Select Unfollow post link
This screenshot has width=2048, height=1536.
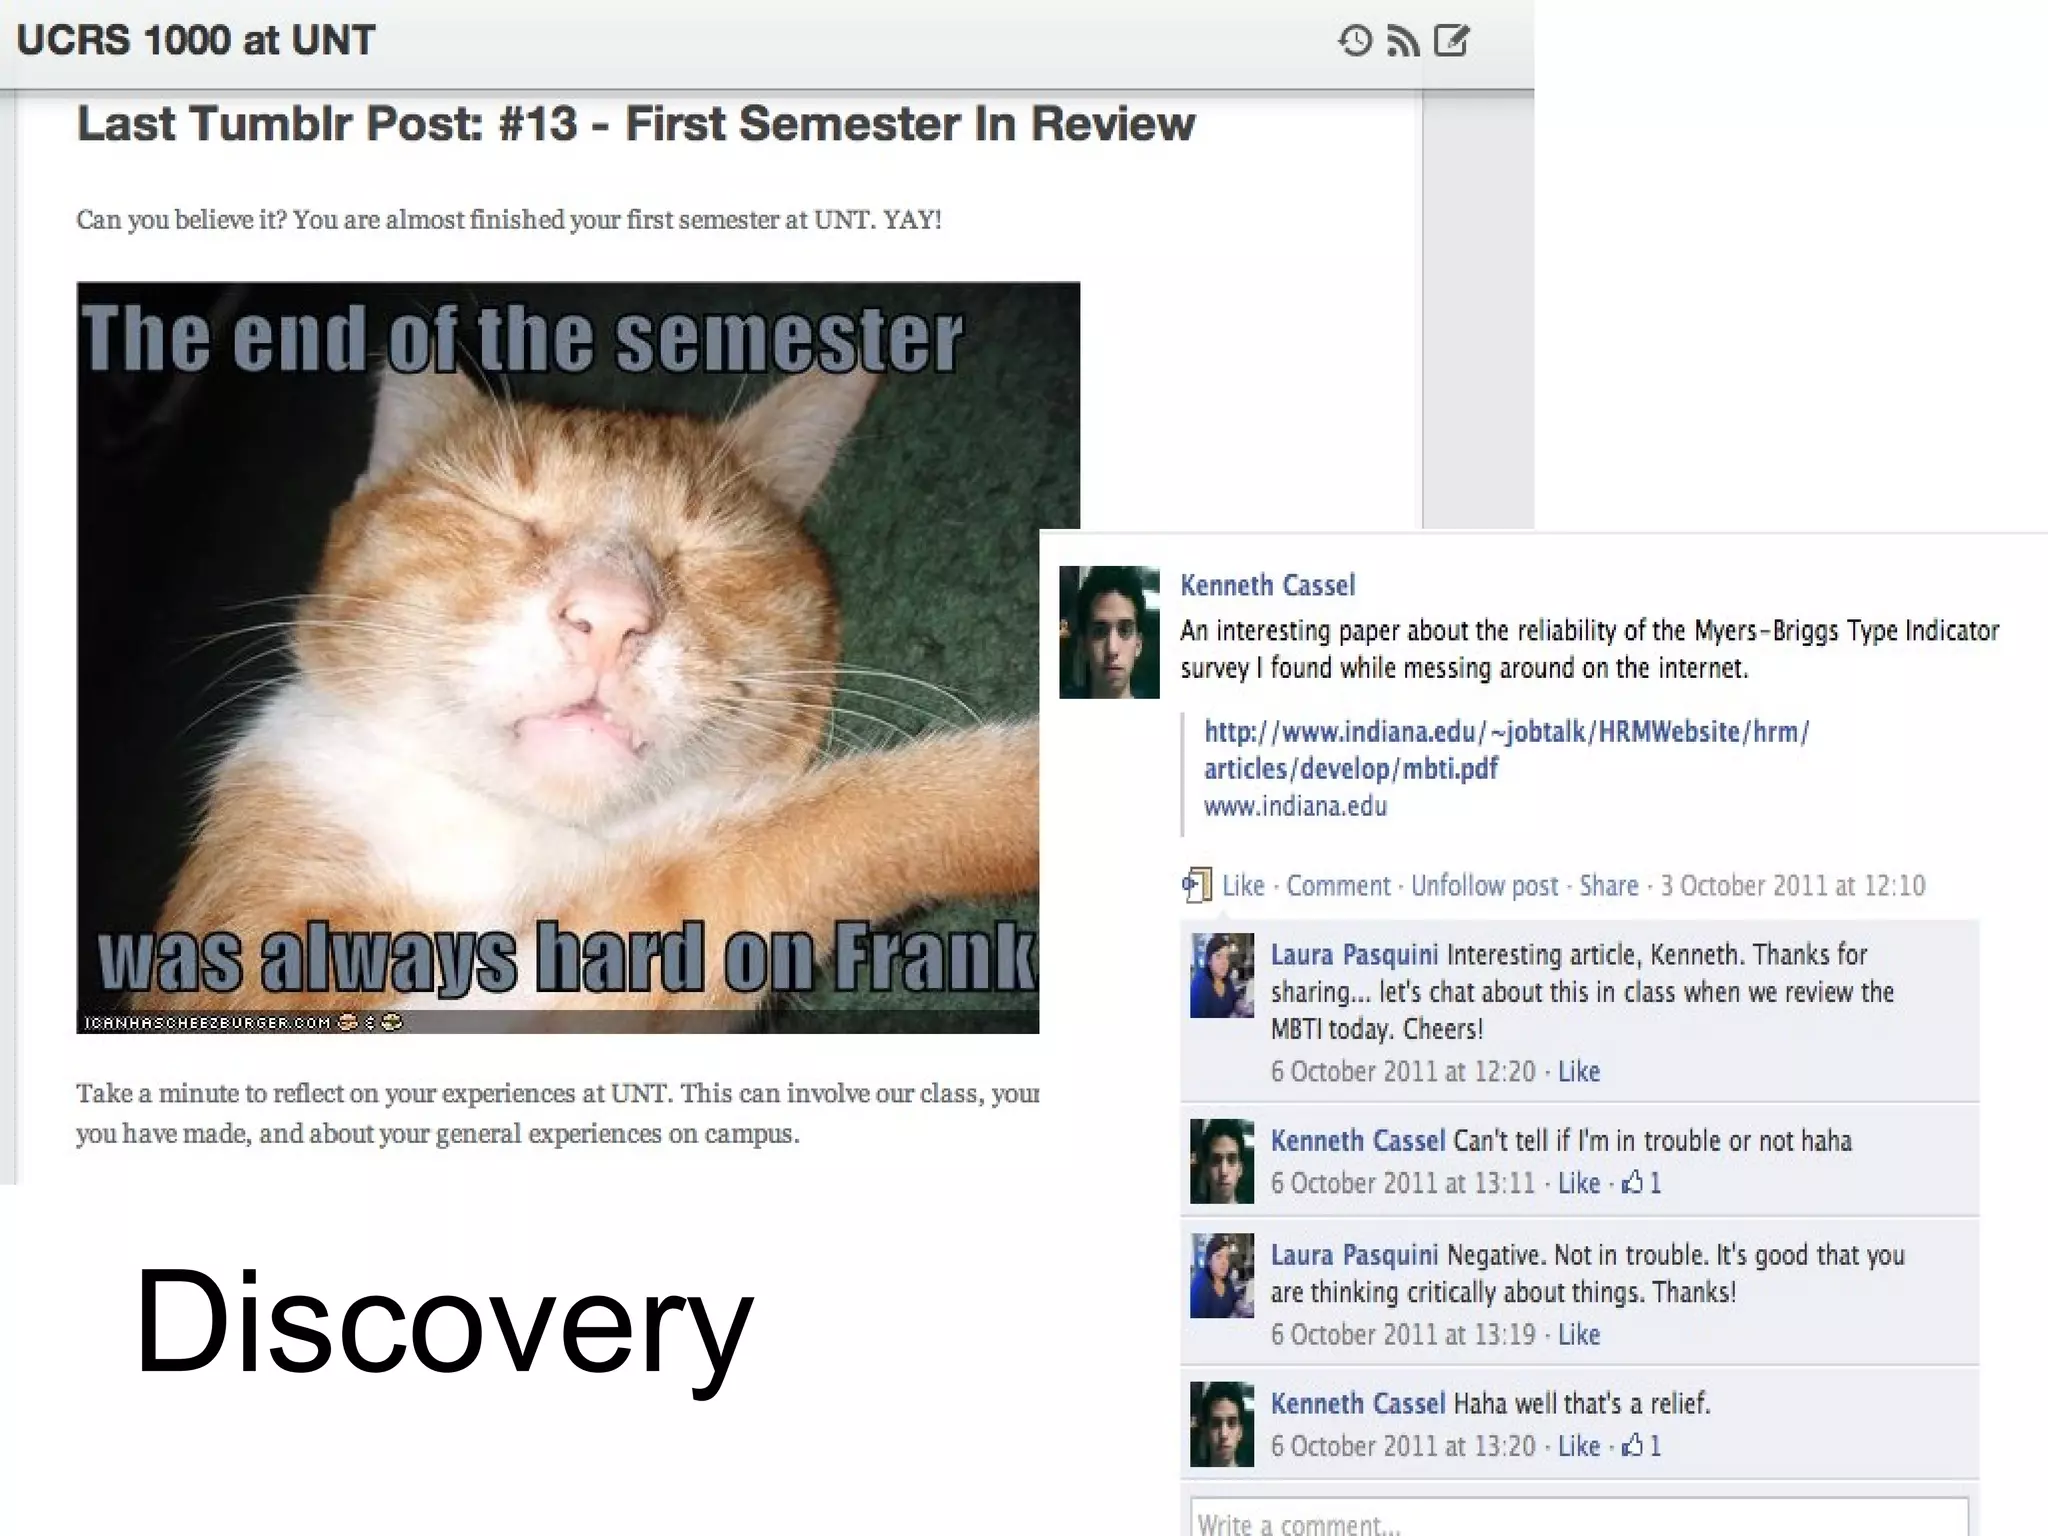tap(1485, 886)
